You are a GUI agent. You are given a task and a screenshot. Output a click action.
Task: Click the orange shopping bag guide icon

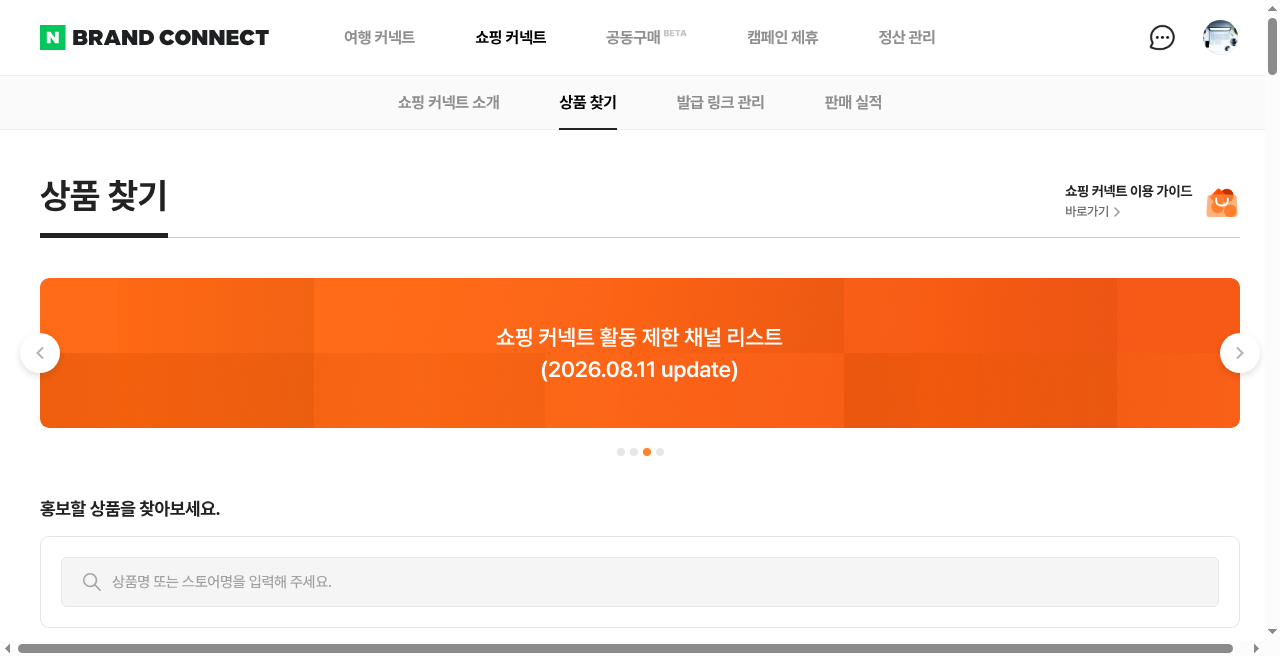1222,202
